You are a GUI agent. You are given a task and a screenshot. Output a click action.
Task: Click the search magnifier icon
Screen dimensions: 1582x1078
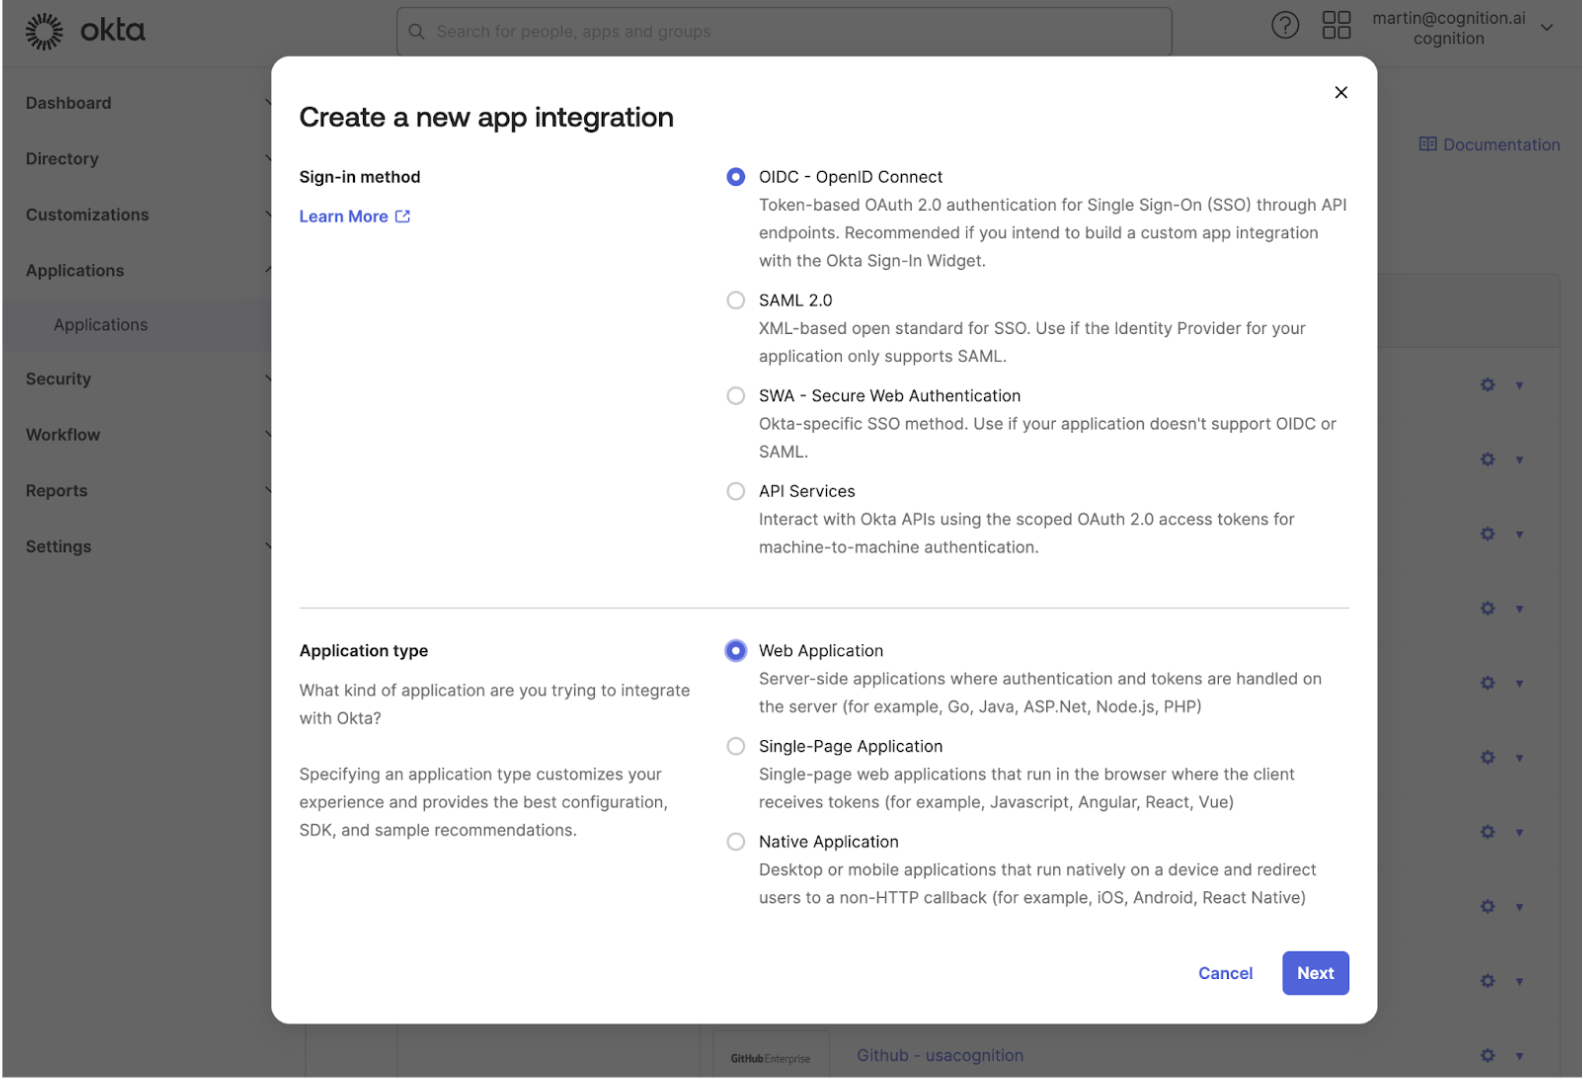coord(417,31)
